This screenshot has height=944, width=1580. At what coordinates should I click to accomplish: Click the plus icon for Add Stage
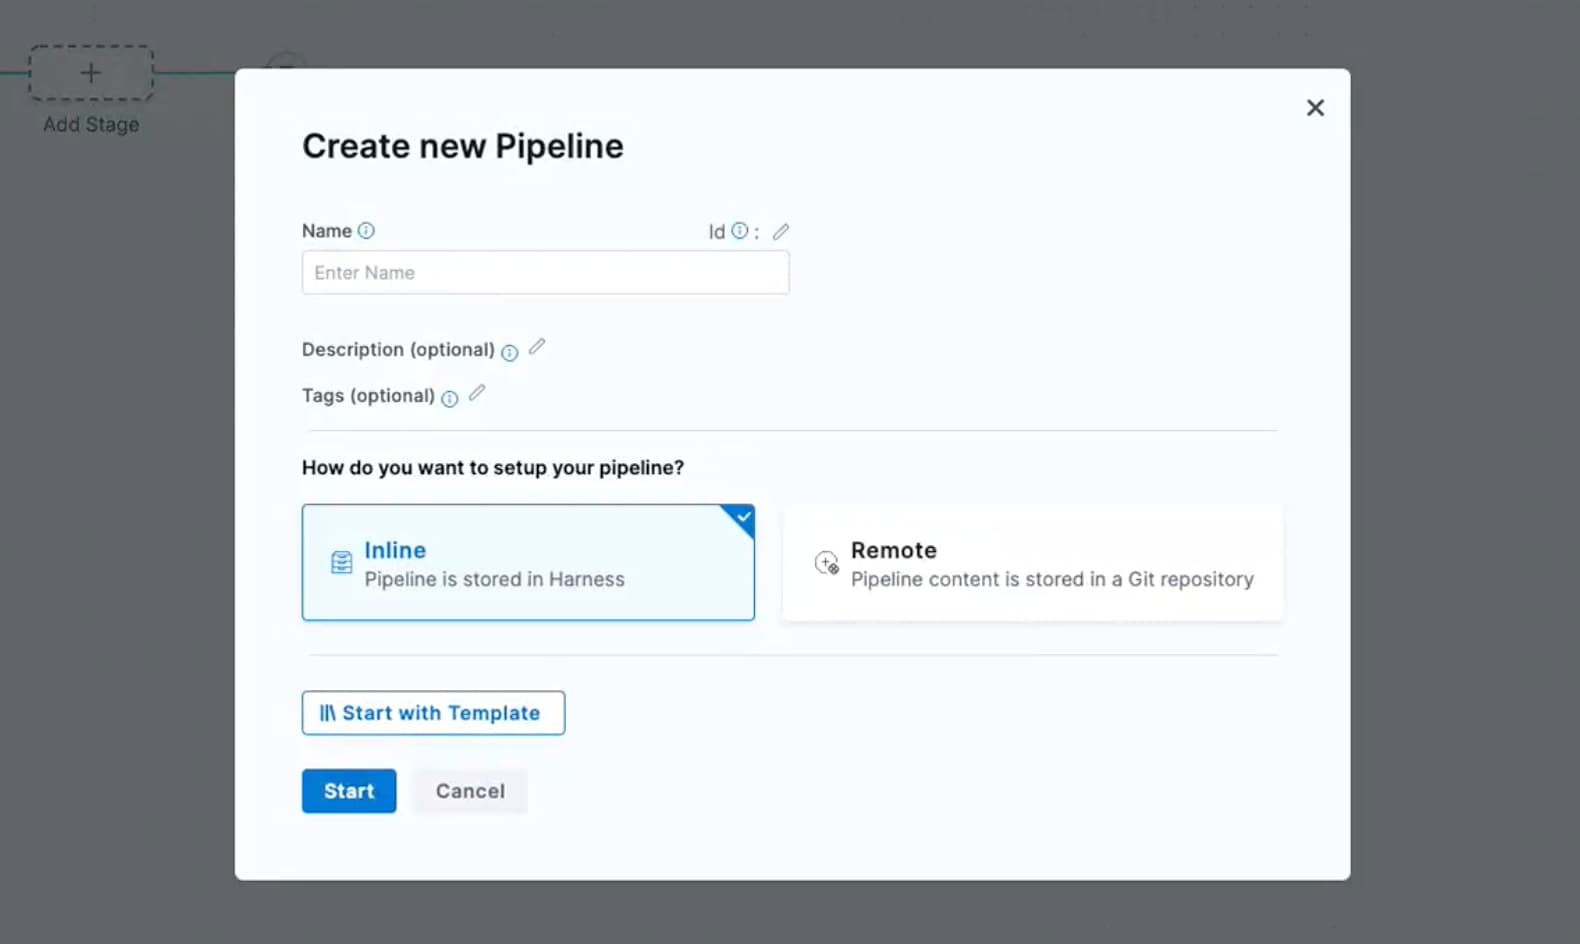91,73
